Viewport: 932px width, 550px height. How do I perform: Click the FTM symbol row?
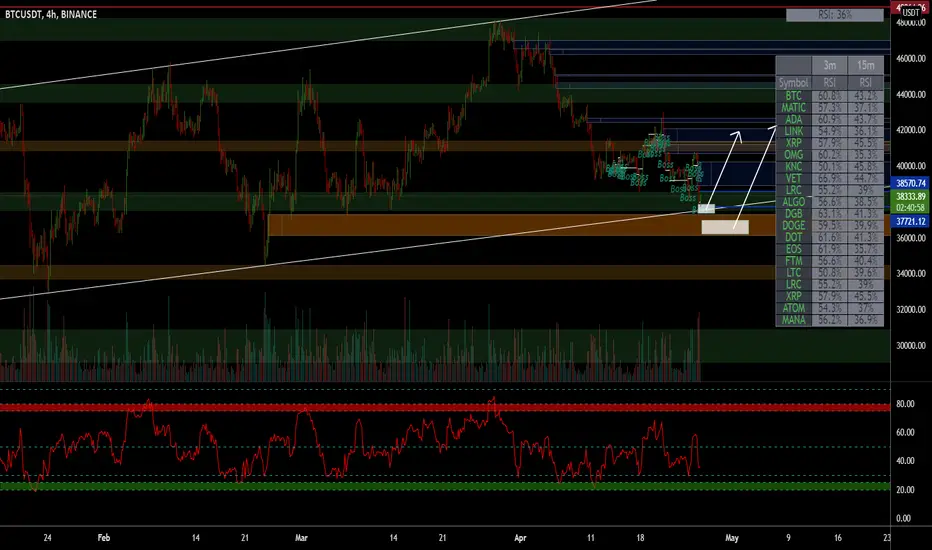pos(794,261)
